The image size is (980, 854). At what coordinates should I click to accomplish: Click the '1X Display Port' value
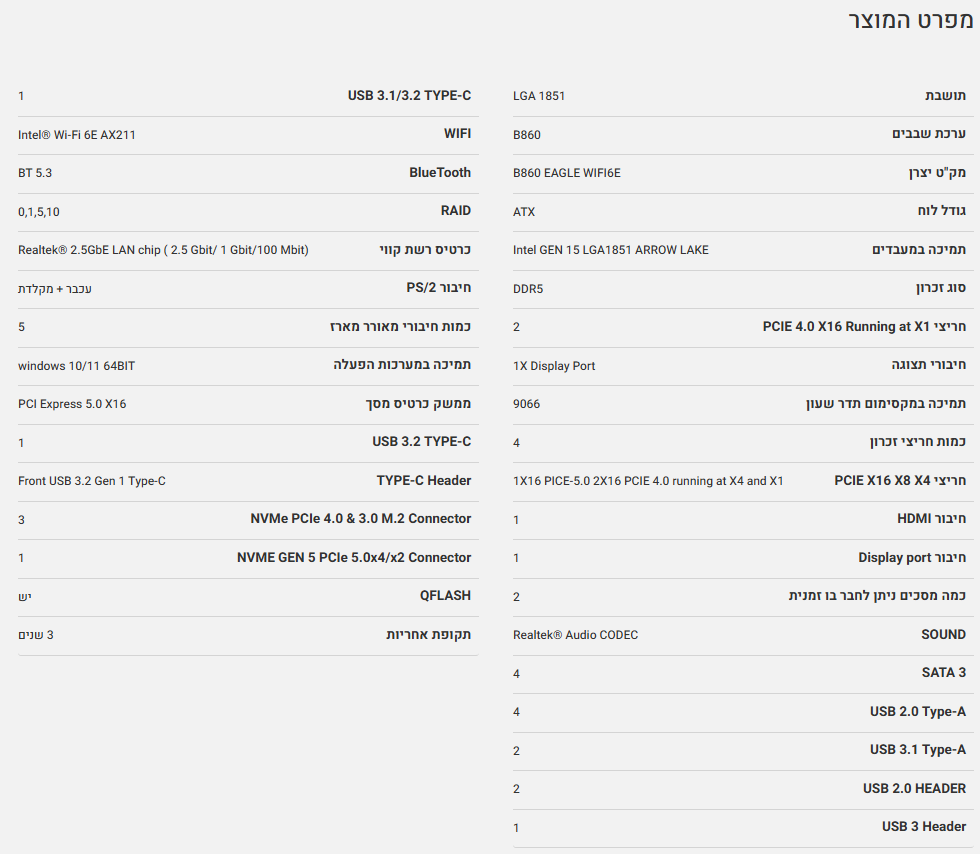pyautogui.click(x=554, y=366)
